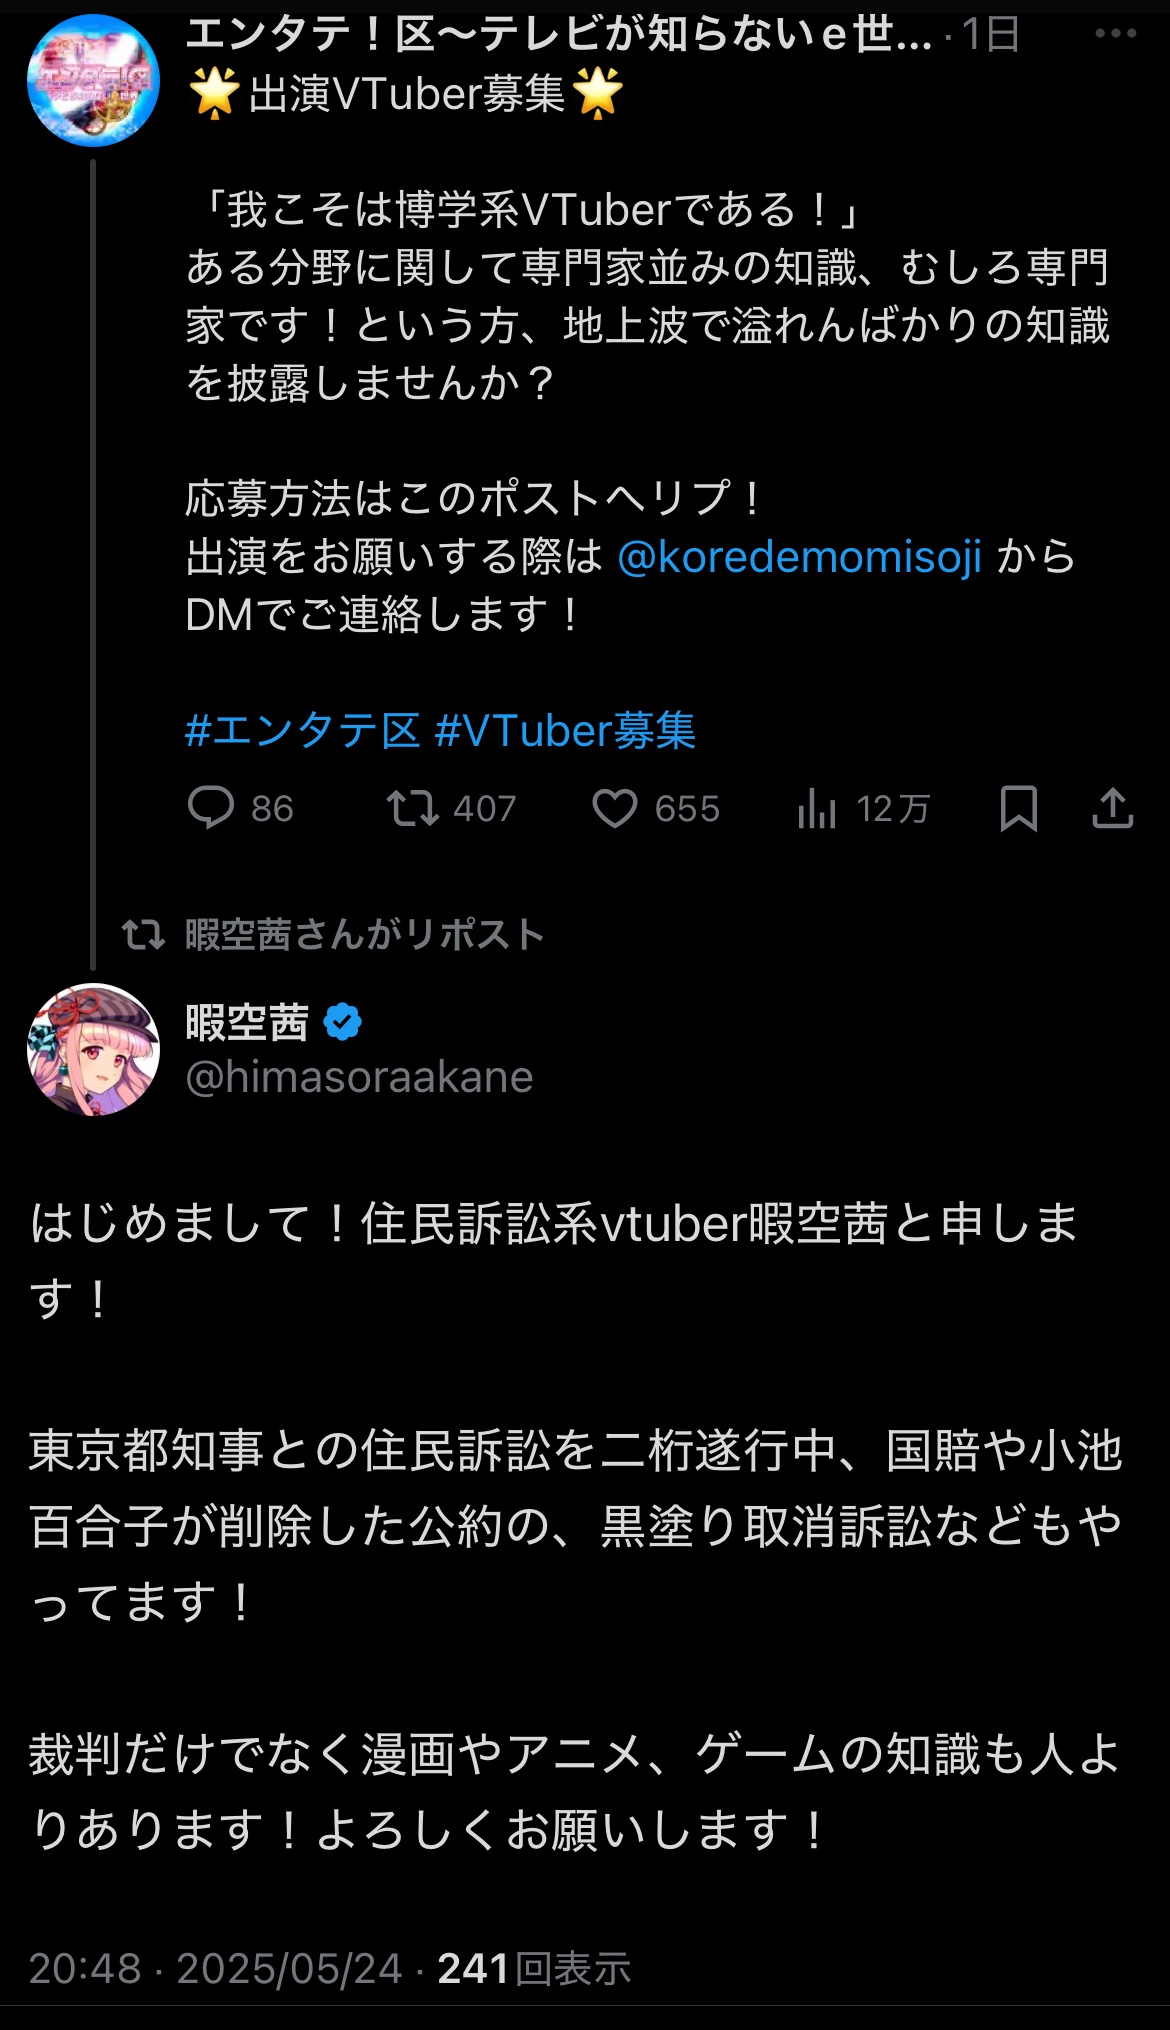Tap the small repost icon beside リポスト label

pos(143,935)
